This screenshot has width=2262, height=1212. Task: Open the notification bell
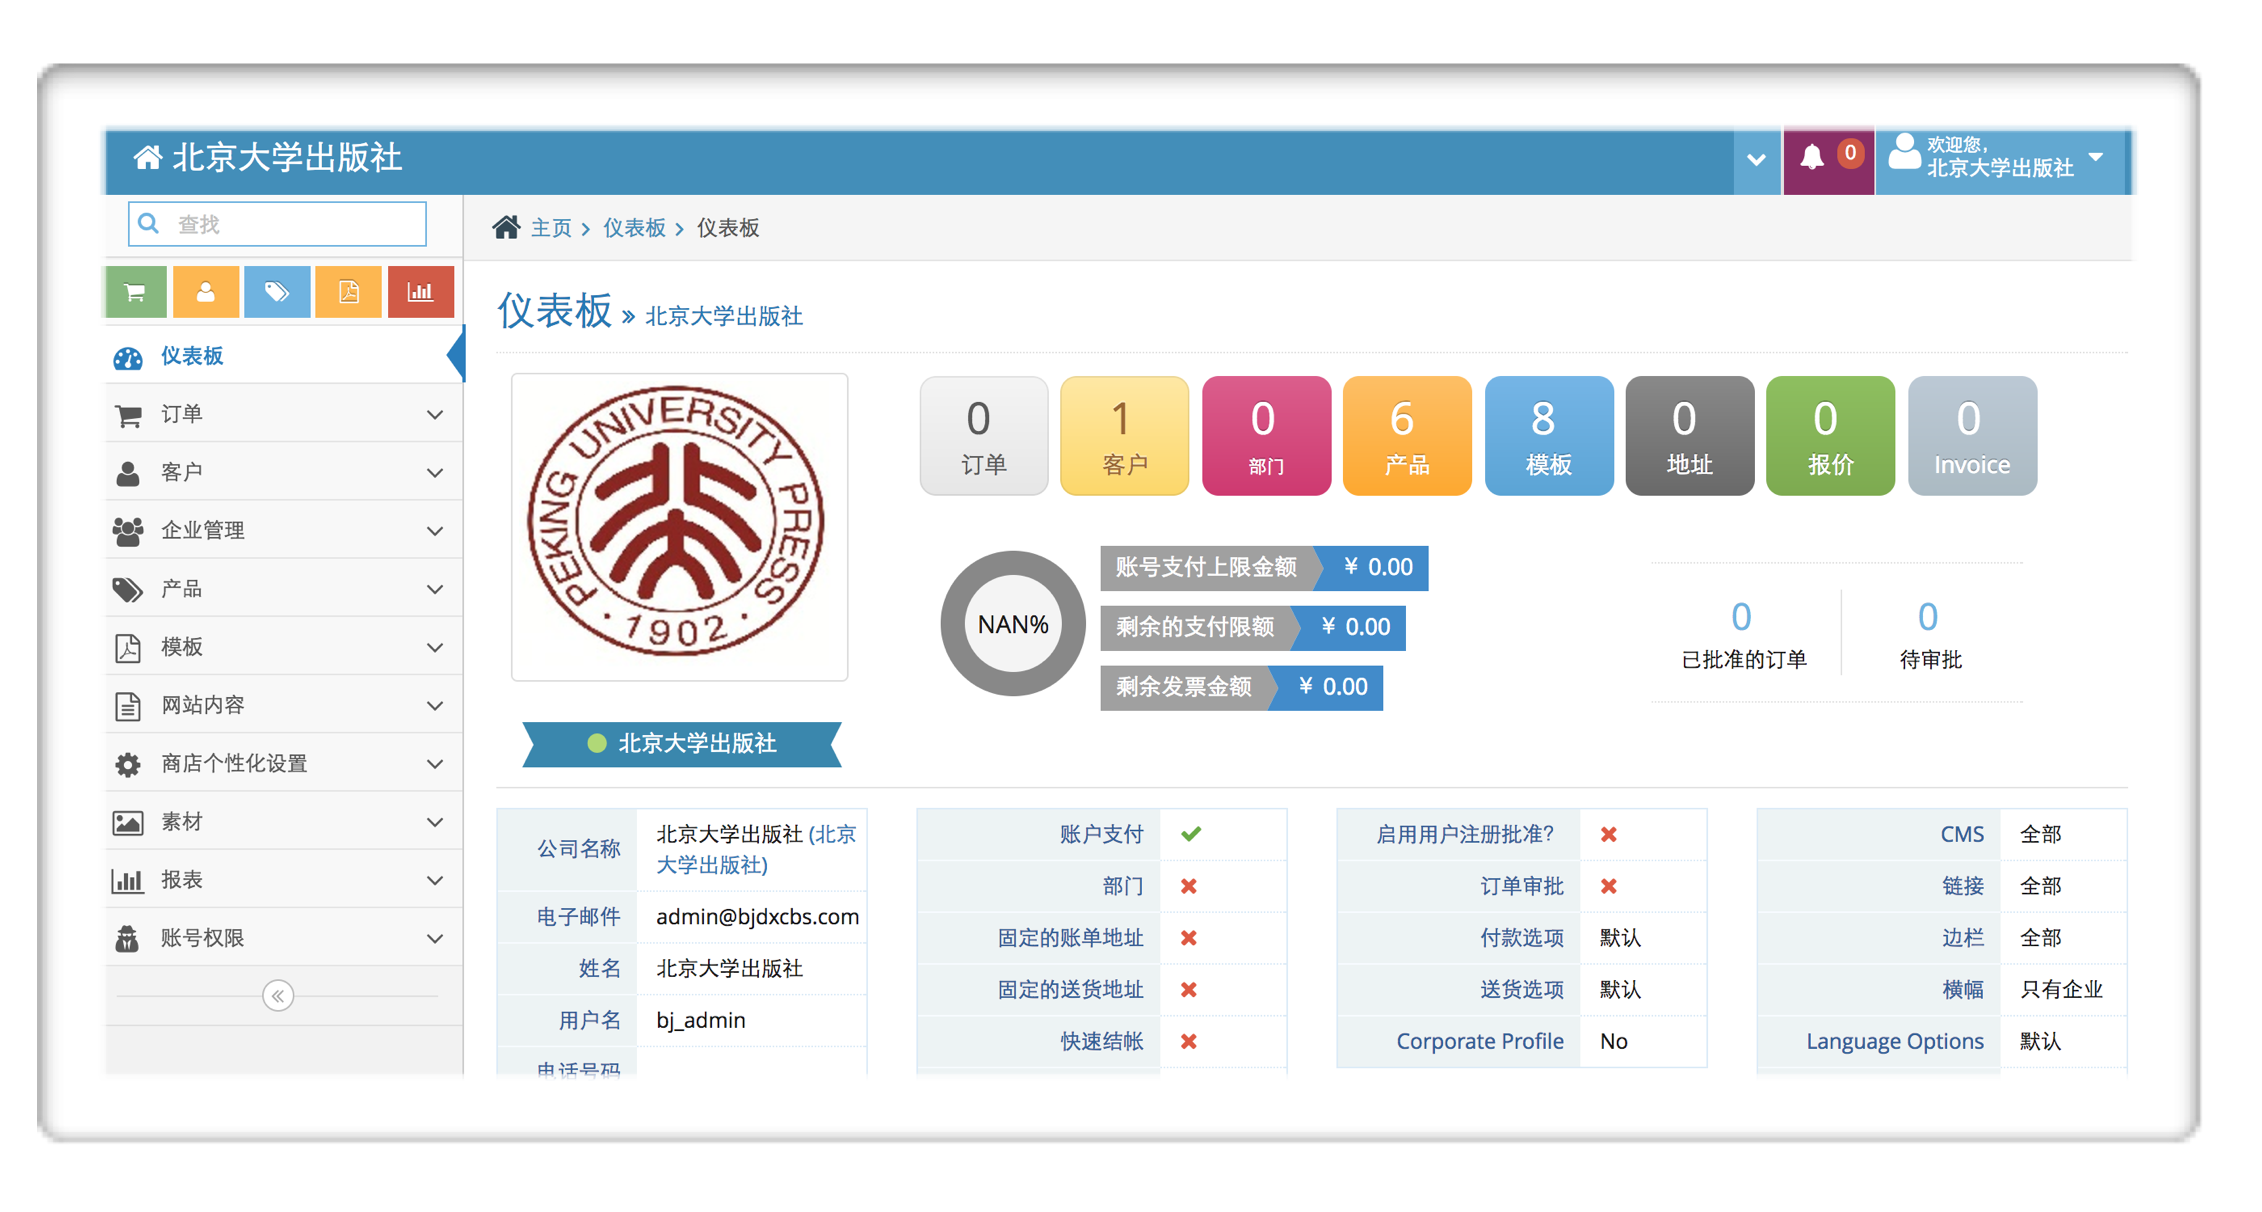pyautogui.click(x=1812, y=158)
